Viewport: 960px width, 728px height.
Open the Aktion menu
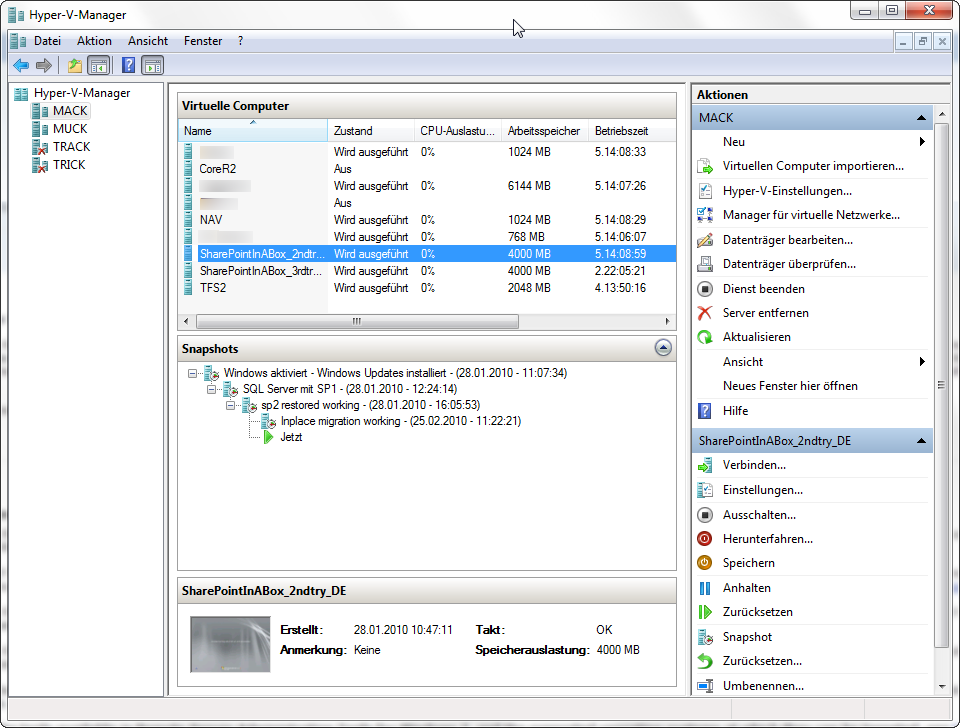click(x=94, y=41)
